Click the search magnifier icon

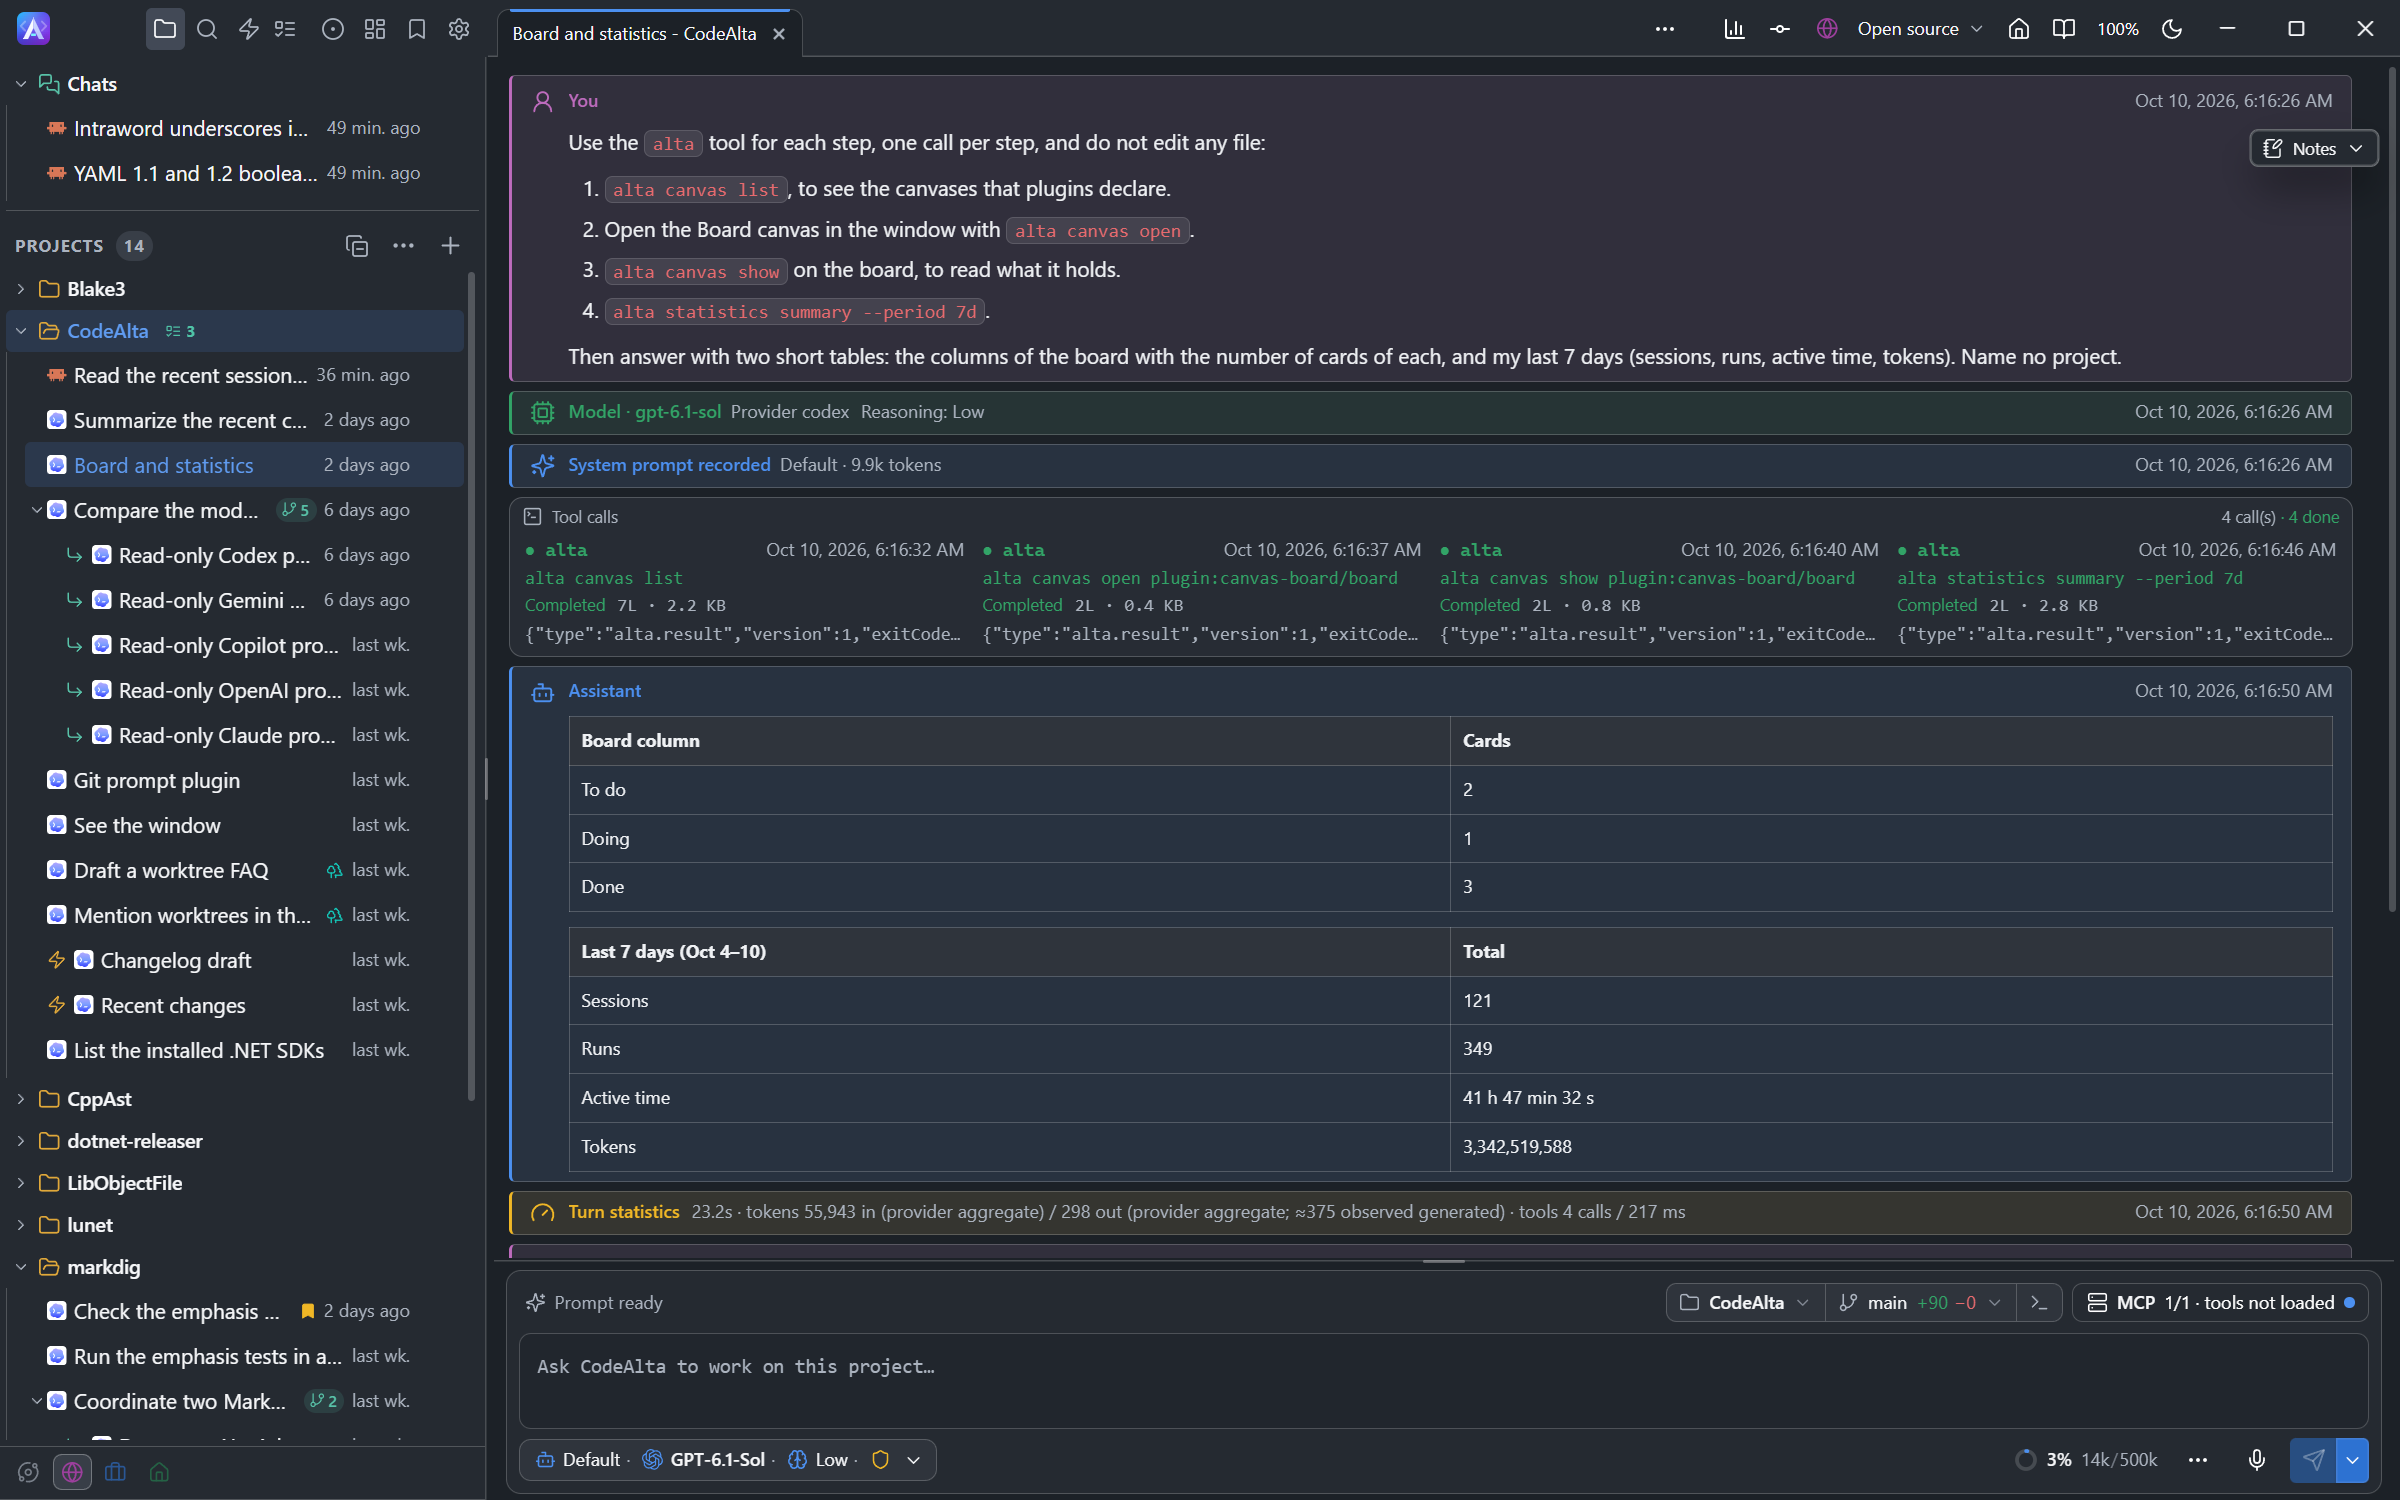[207, 29]
